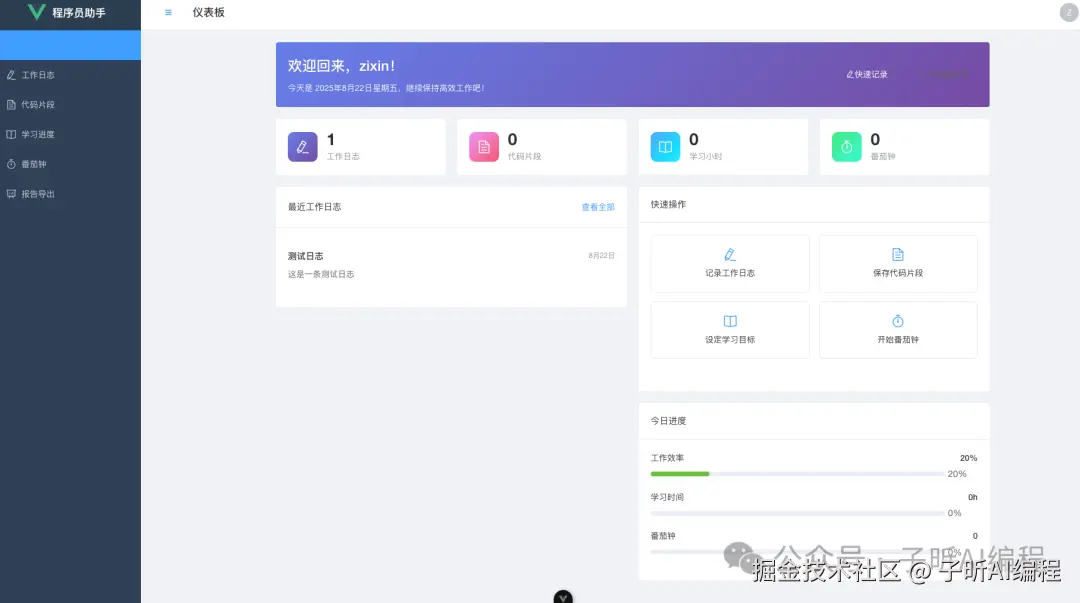The height and width of the screenshot is (603, 1080).
Task: Click the green V logo of 程序员助手
Action: tap(36, 12)
